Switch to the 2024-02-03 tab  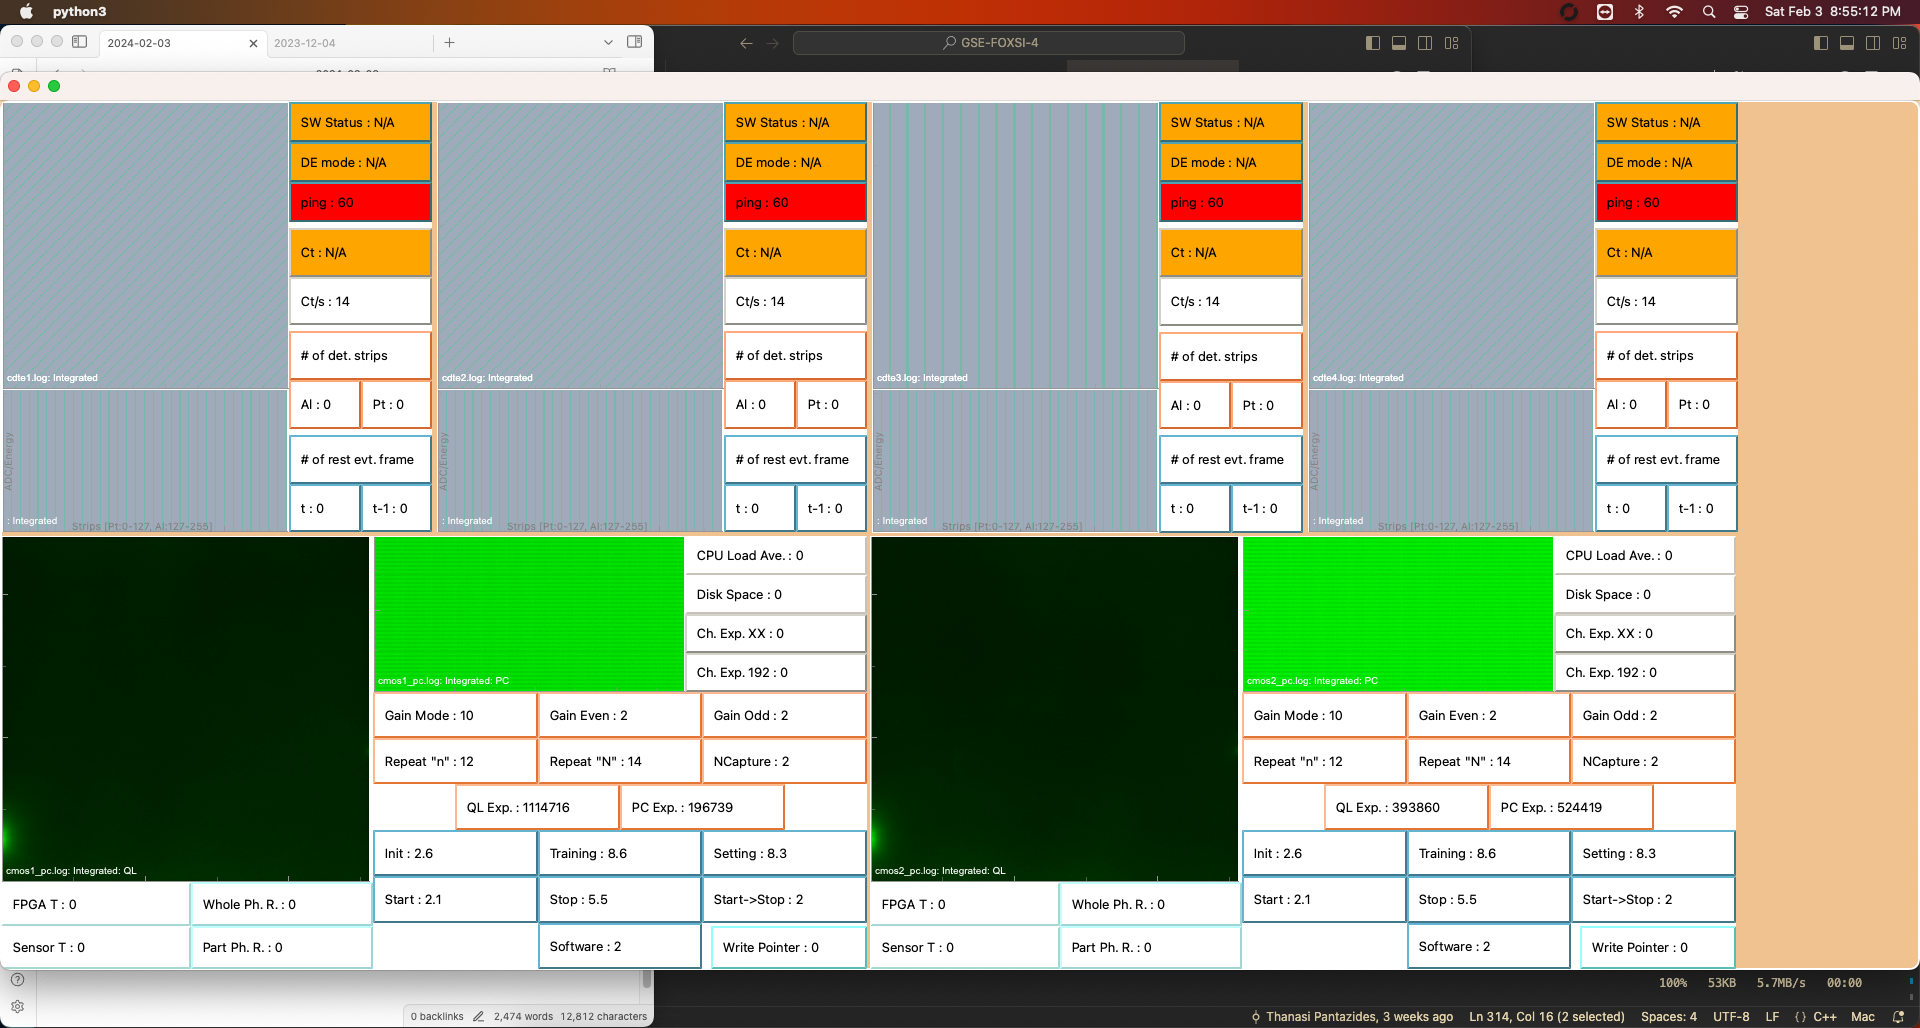point(180,43)
